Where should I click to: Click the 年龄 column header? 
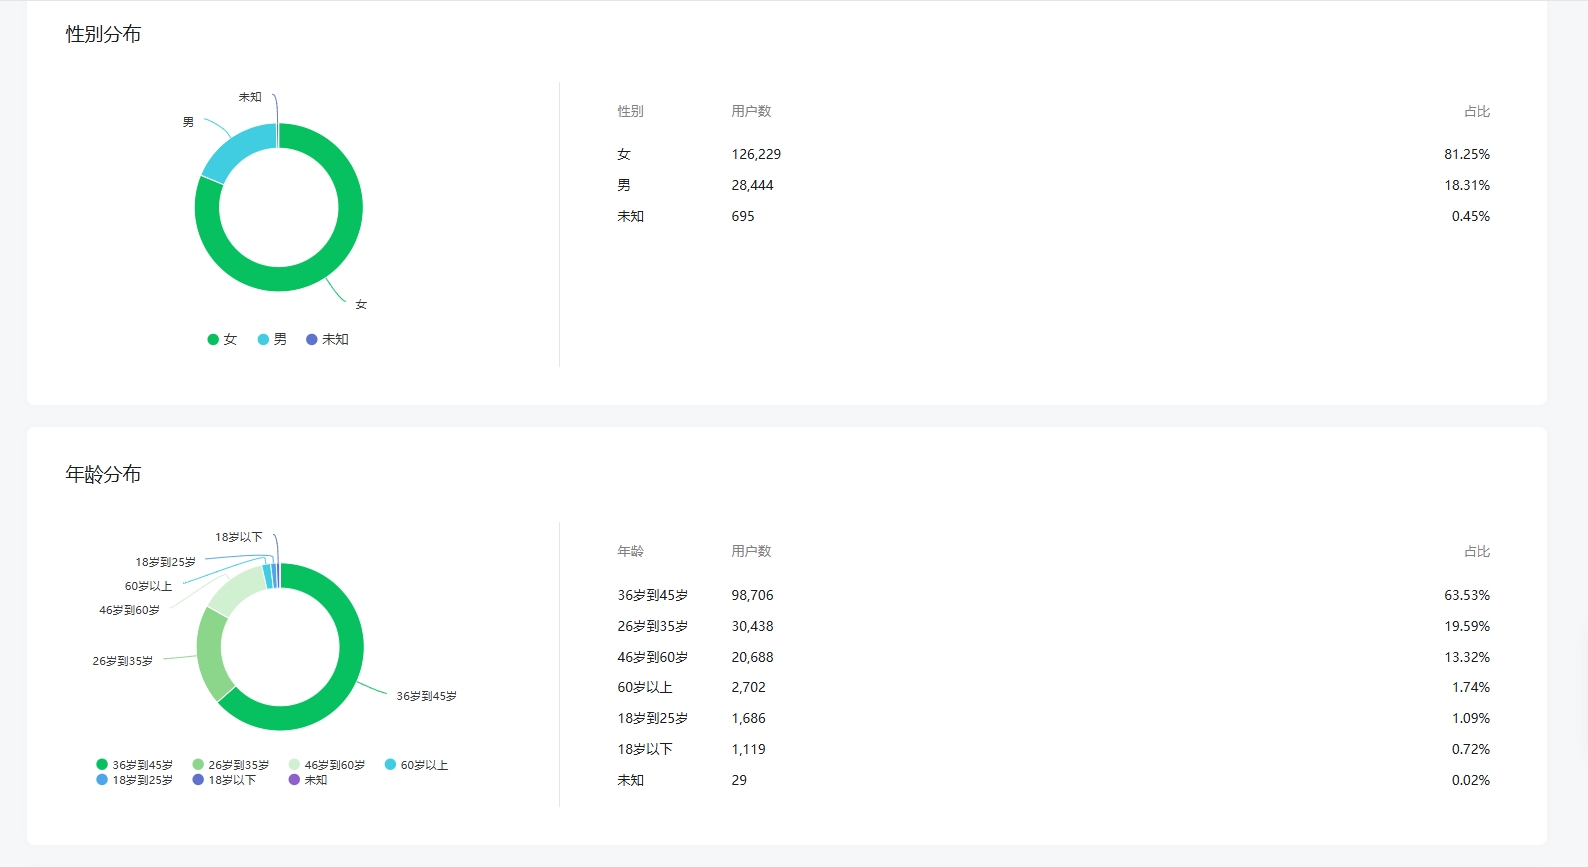(x=630, y=552)
